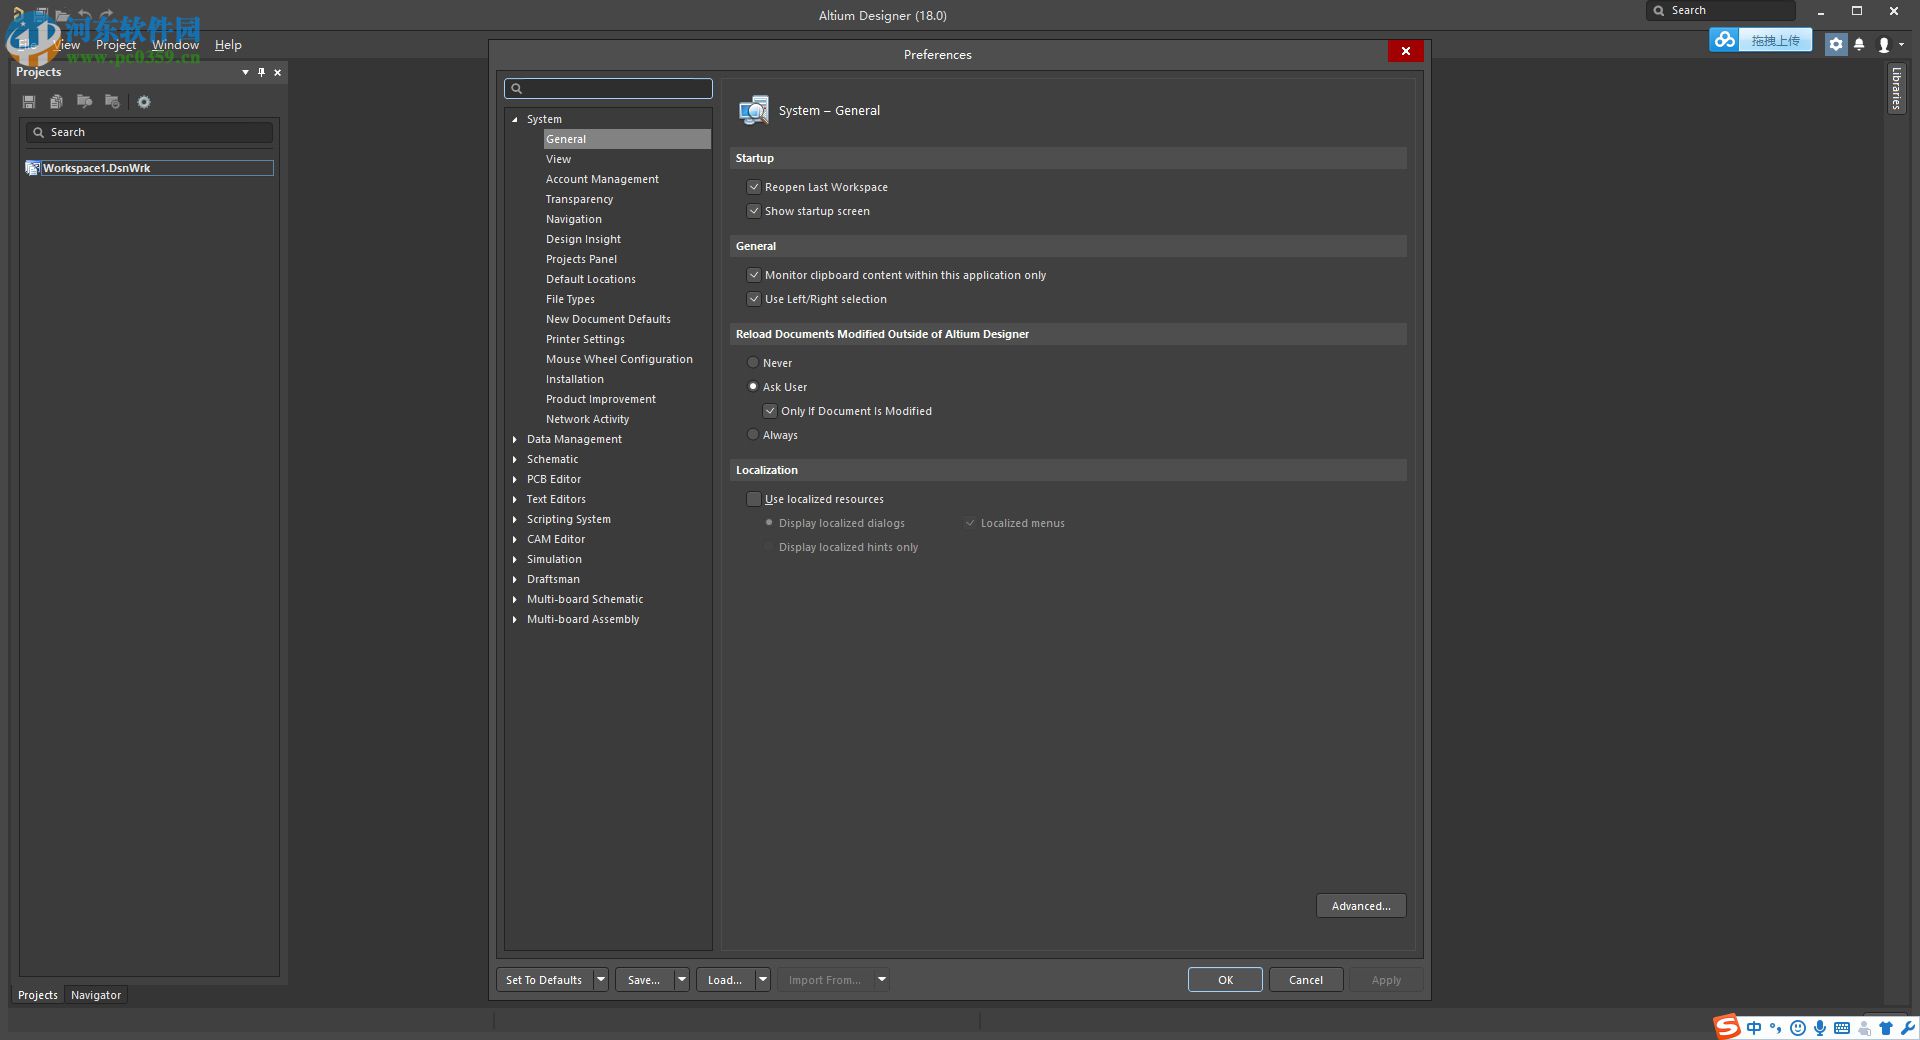Close the Projects panel
1920x1040 pixels.
coord(278,72)
